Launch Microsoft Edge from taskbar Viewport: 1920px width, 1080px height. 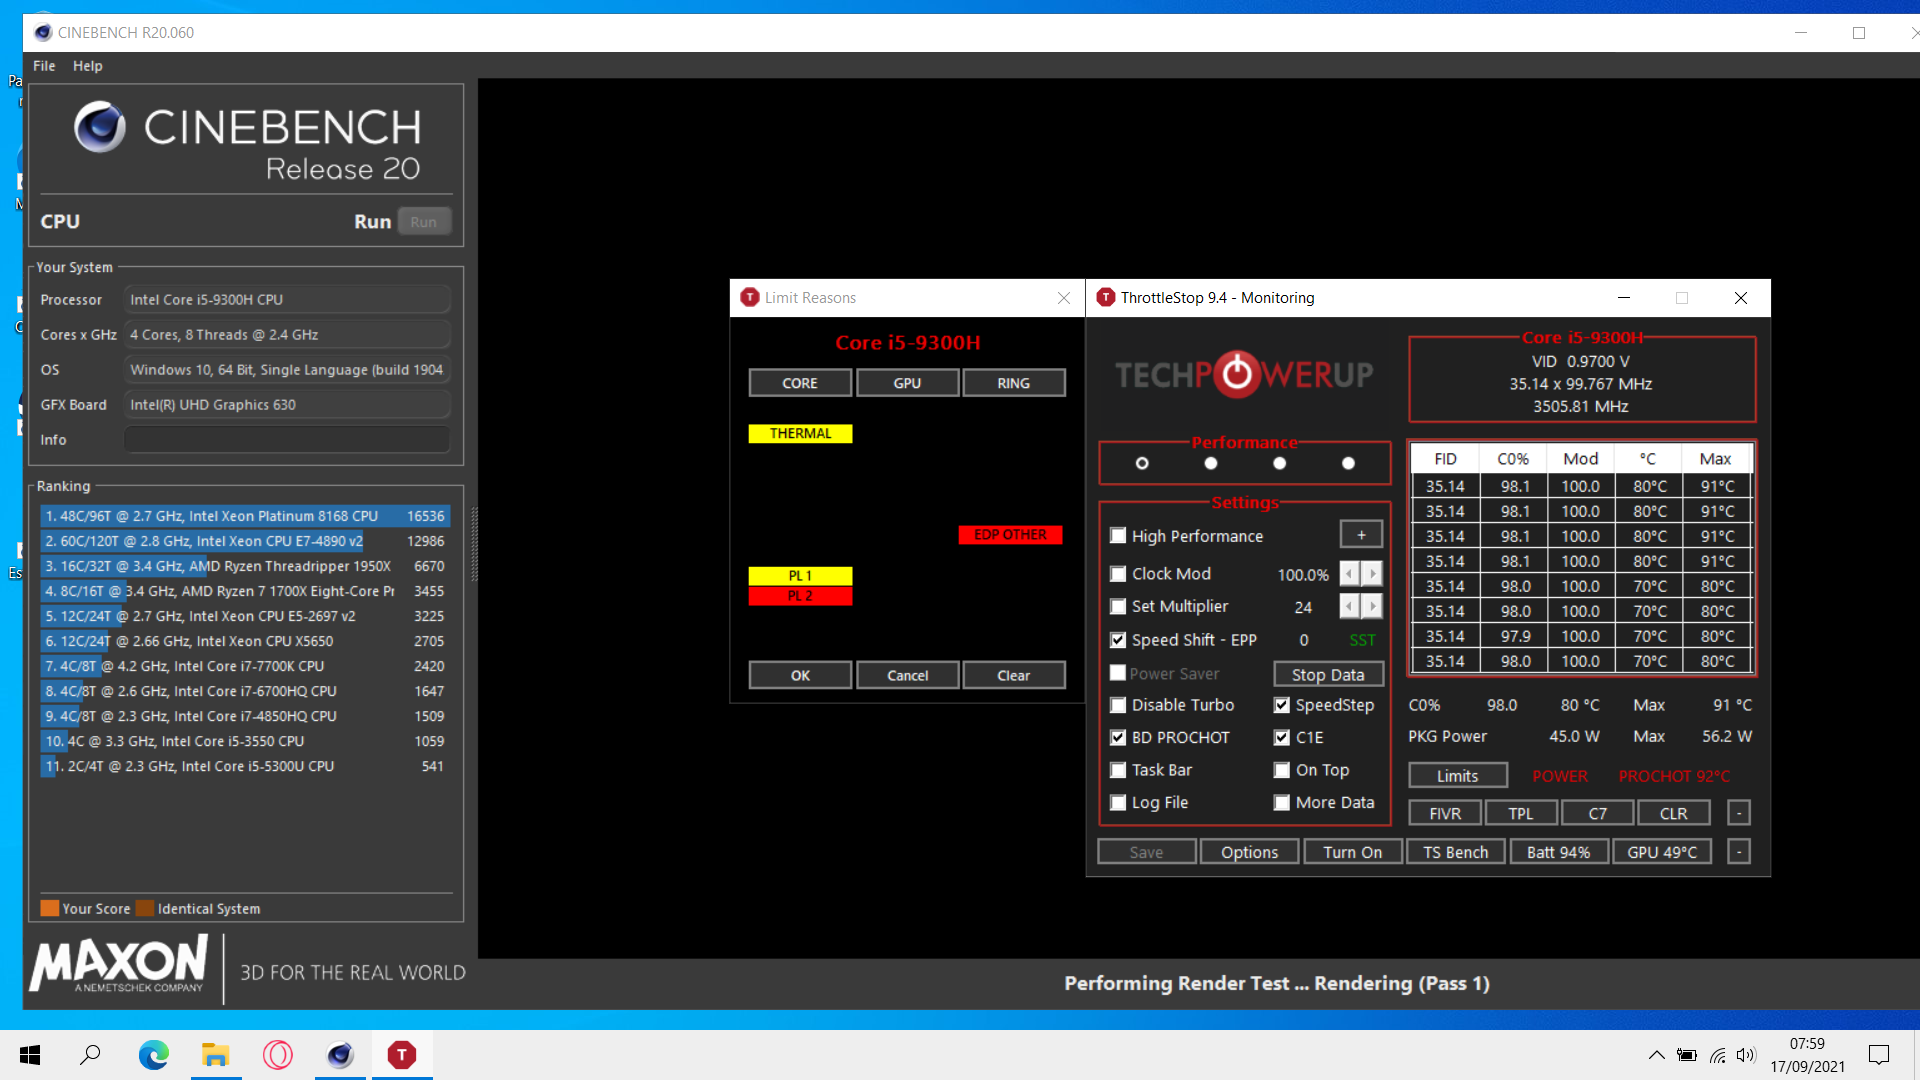click(x=153, y=1055)
